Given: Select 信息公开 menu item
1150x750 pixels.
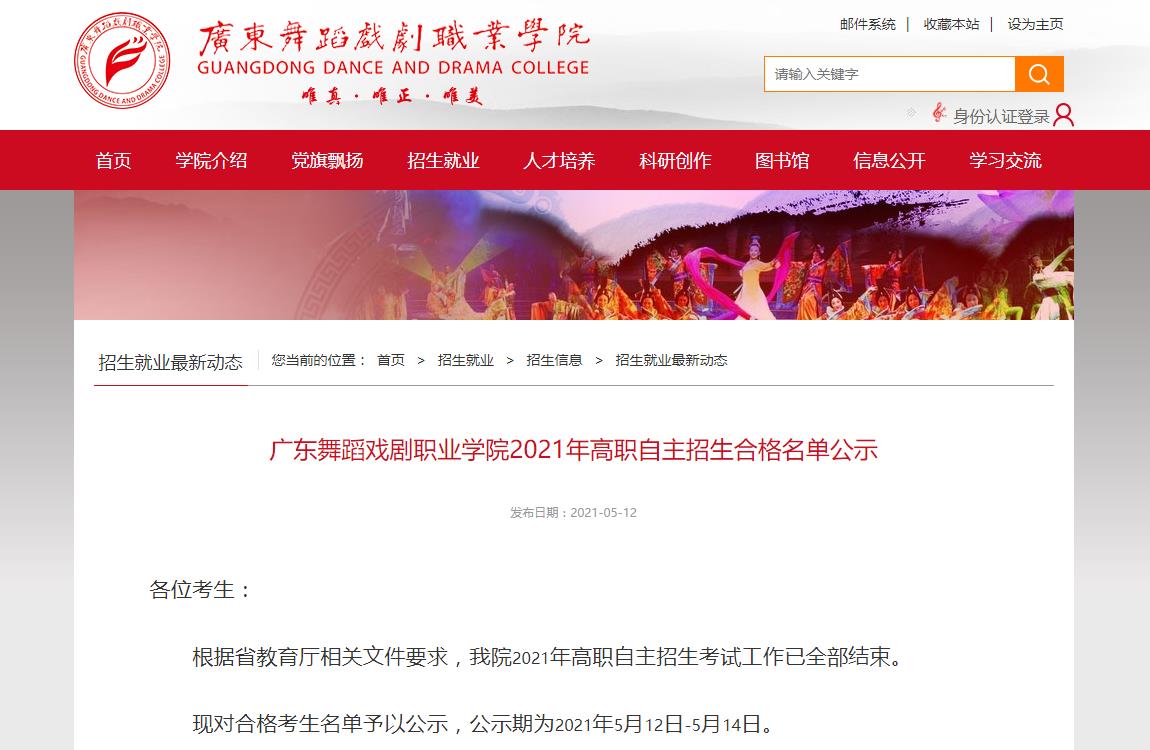Looking at the screenshot, I should pos(889,161).
